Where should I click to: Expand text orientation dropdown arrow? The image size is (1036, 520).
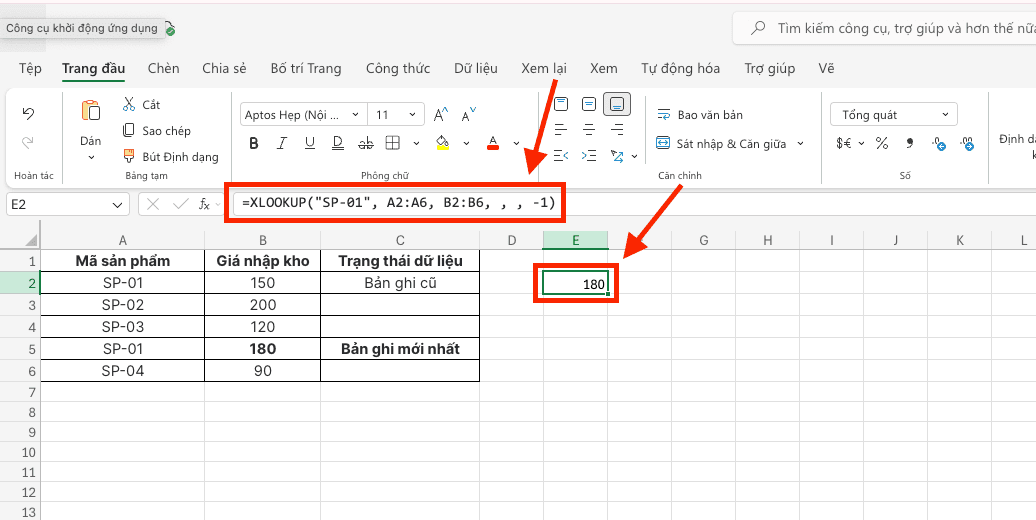coord(634,157)
